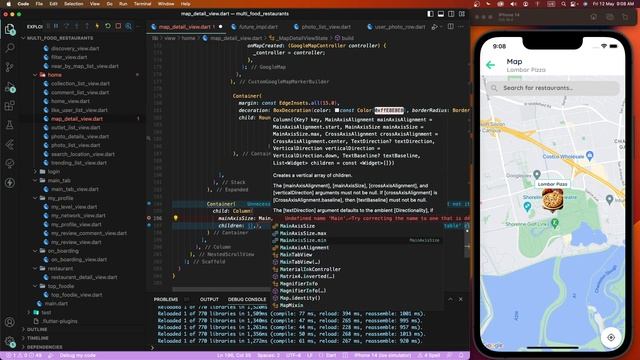The height and width of the screenshot is (360, 640).
Task: Click the Flutter Hot Reload lightning icon
Action: pos(97,27)
